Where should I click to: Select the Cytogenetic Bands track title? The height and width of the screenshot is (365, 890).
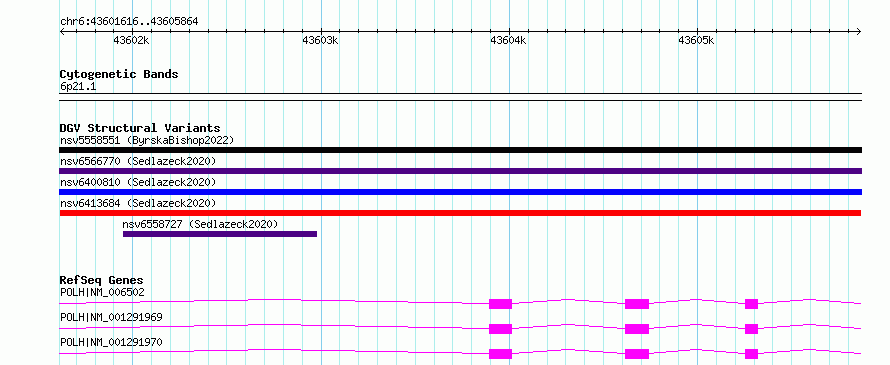[x=119, y=74]
